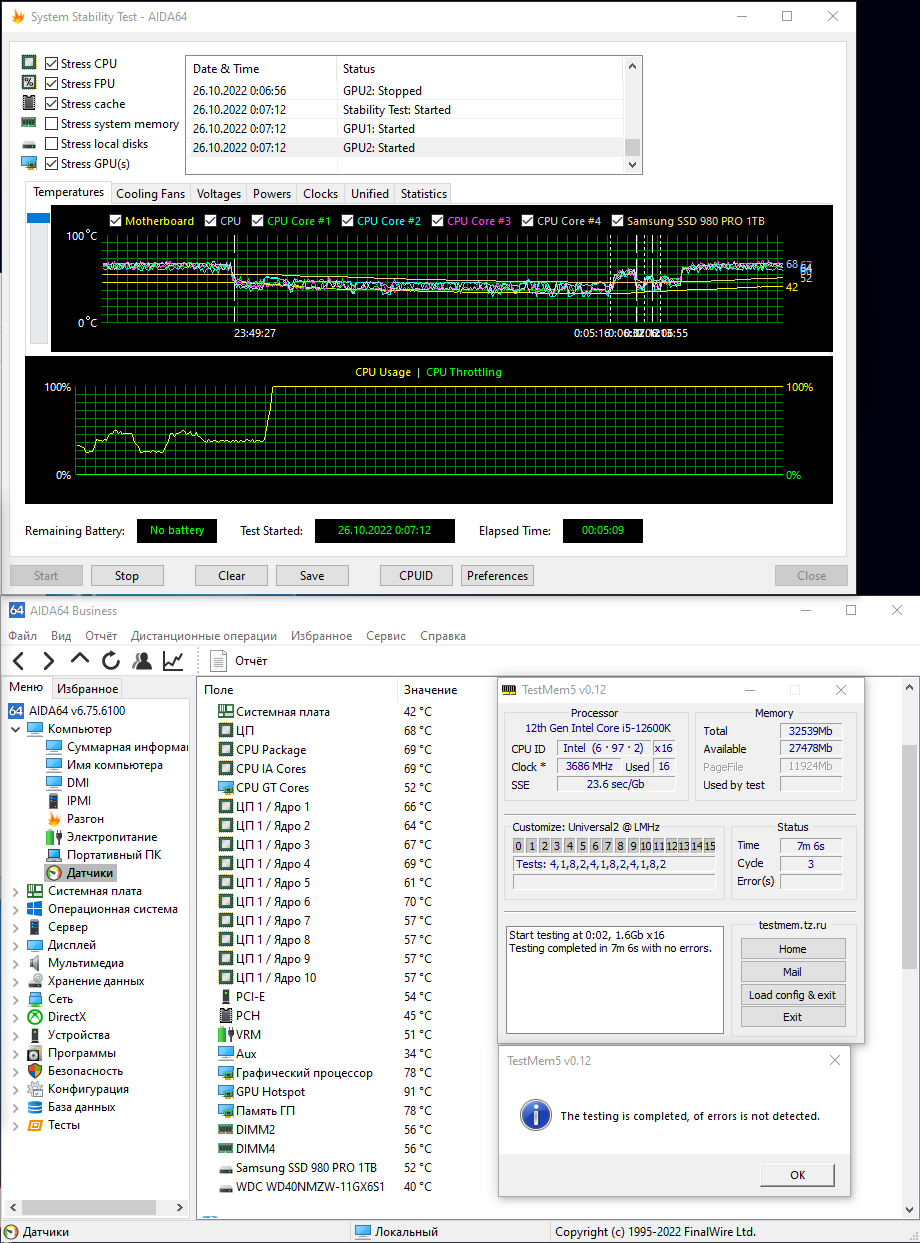Open the Сервис menu
920x1243 pixels.
386,636
